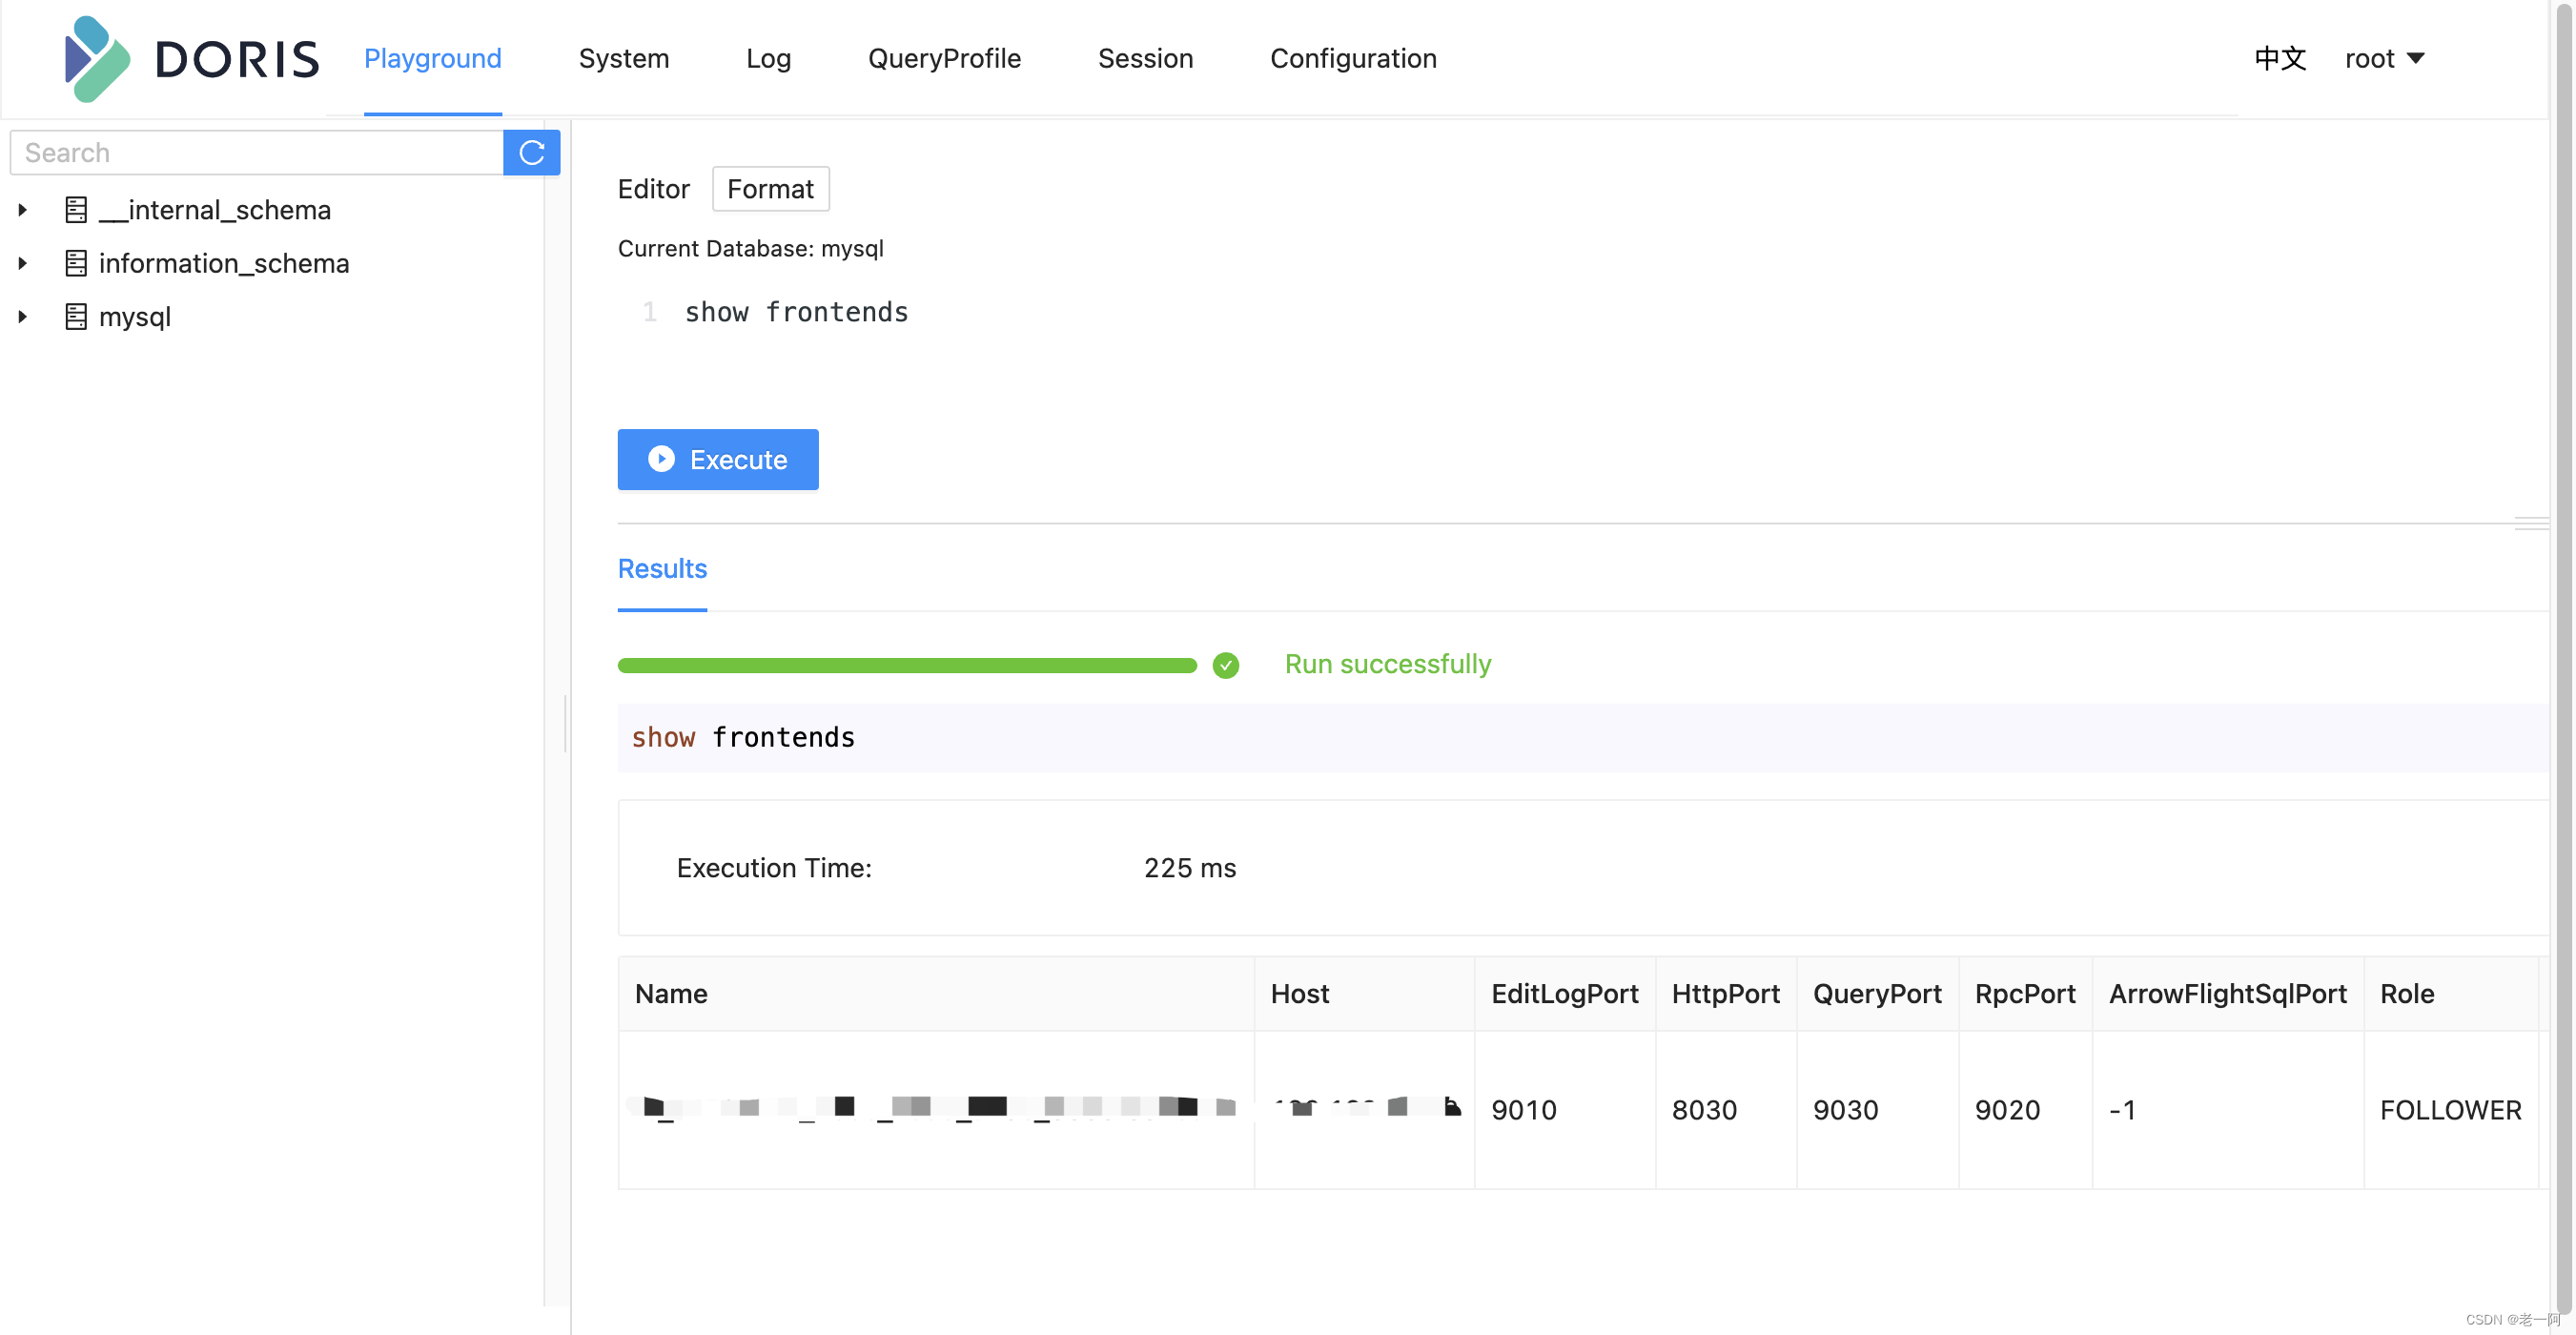Click the Configuration menu item
Viewport: 2576px width, 1335px height.
click(x=1353, y=58)
